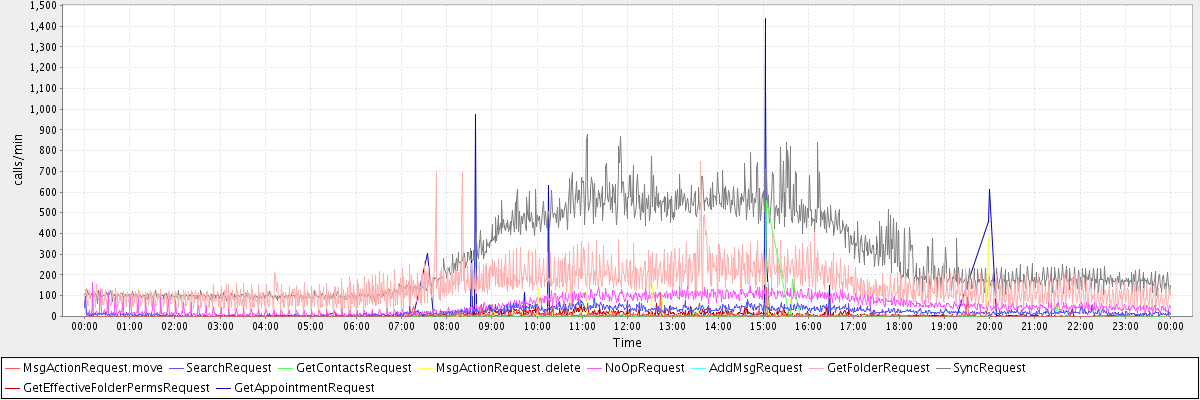This screenshot has width=1200, height=400.
Task: Select the GetAppointmentRequest legend entry
Action: click(303, 387)
